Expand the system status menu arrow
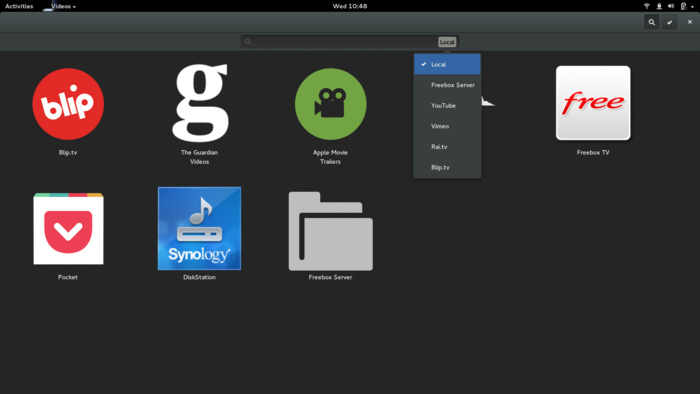 coord(692,7)
